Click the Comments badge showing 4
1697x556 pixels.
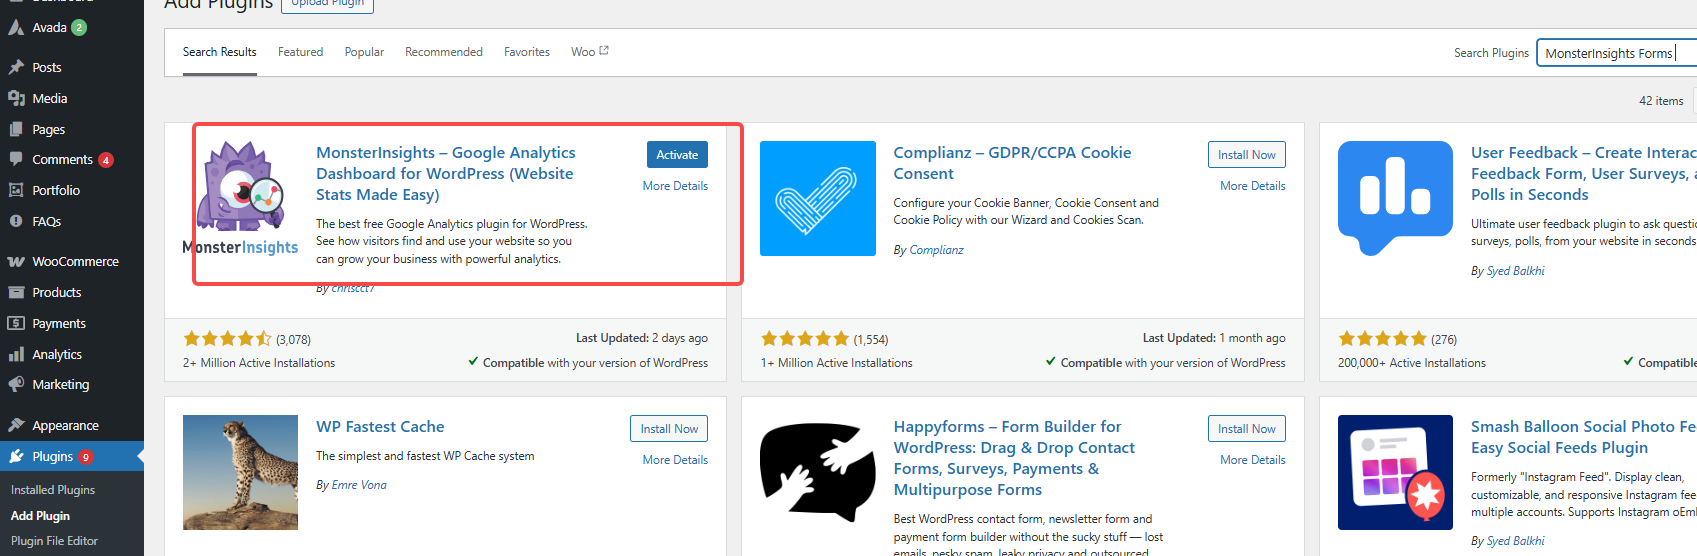point(106,160)
